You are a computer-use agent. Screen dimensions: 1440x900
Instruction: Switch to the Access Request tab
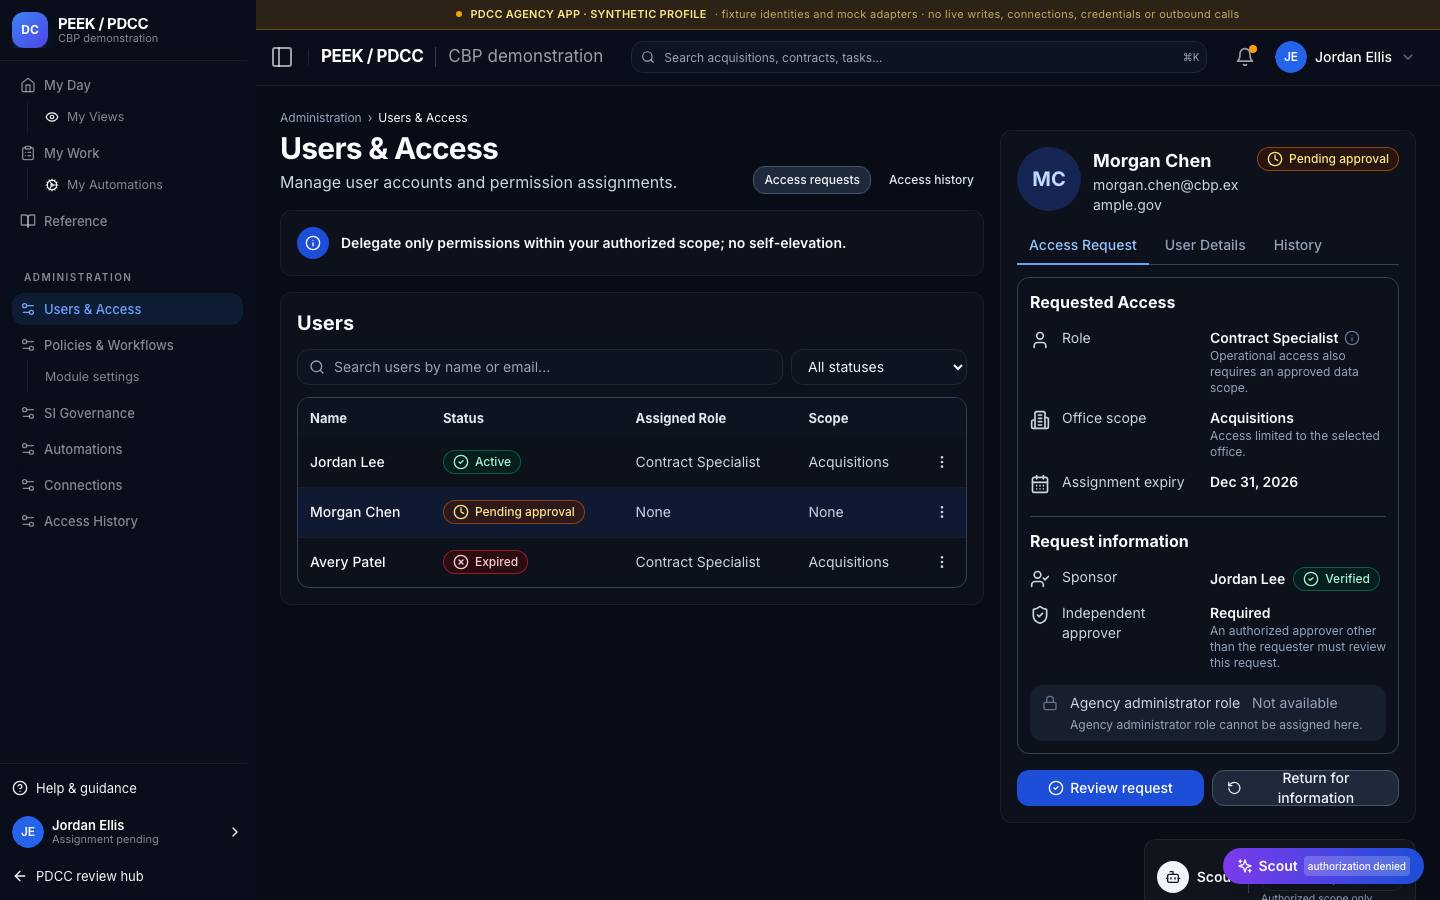[1083, 245]
